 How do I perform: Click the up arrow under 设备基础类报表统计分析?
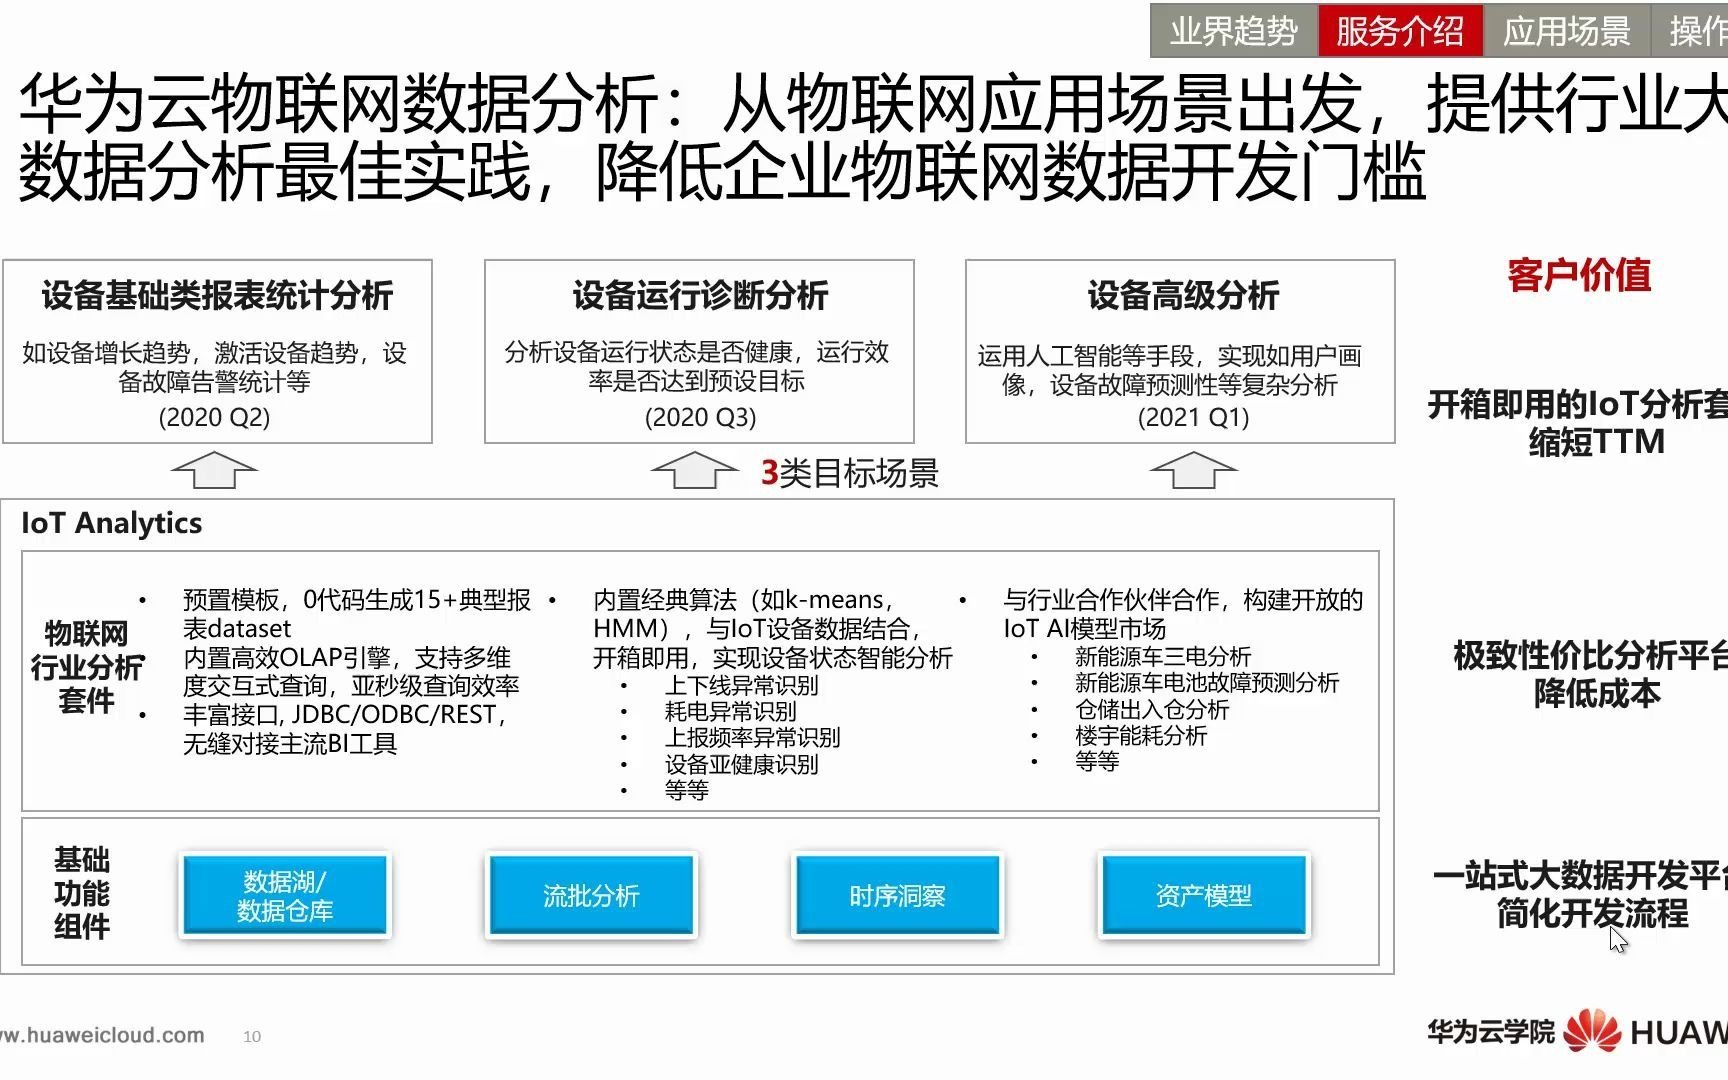pos(214,469)
